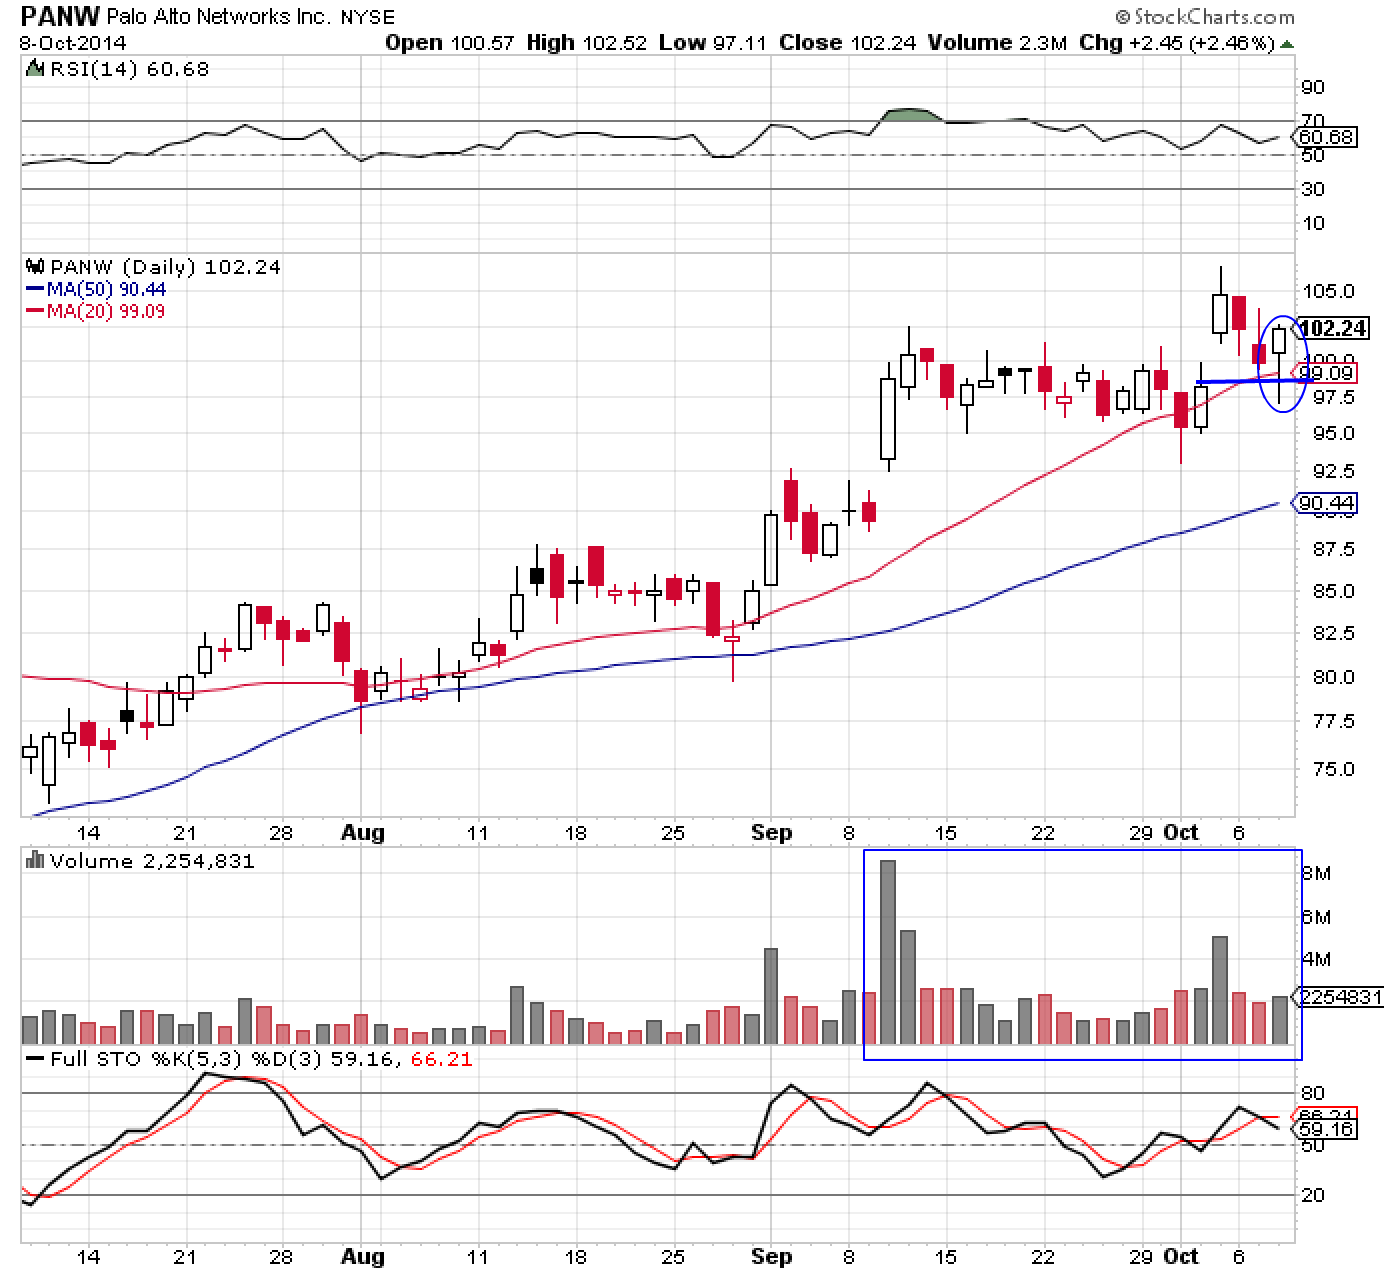Click the candlestick icon beside PANW (Daily)
This screenshot has width=1384, height=1268.
pyautogui.click(x=35, y=267)
